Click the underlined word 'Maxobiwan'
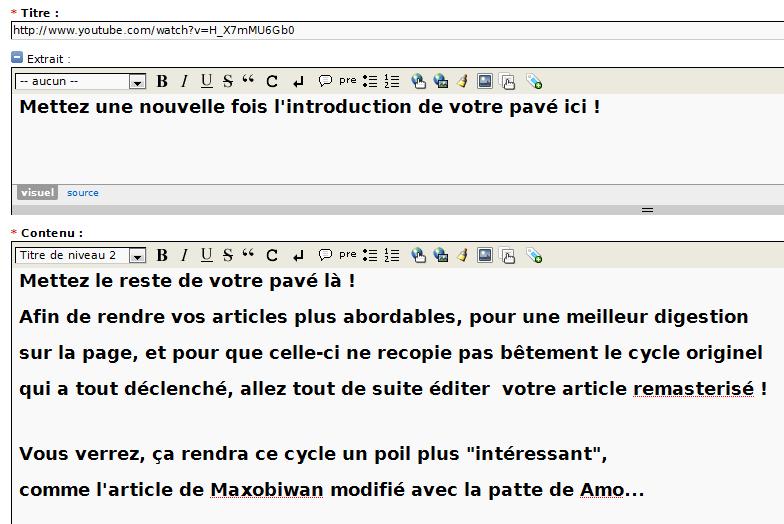This screenshot has width=784, height=524. (266, 490)
